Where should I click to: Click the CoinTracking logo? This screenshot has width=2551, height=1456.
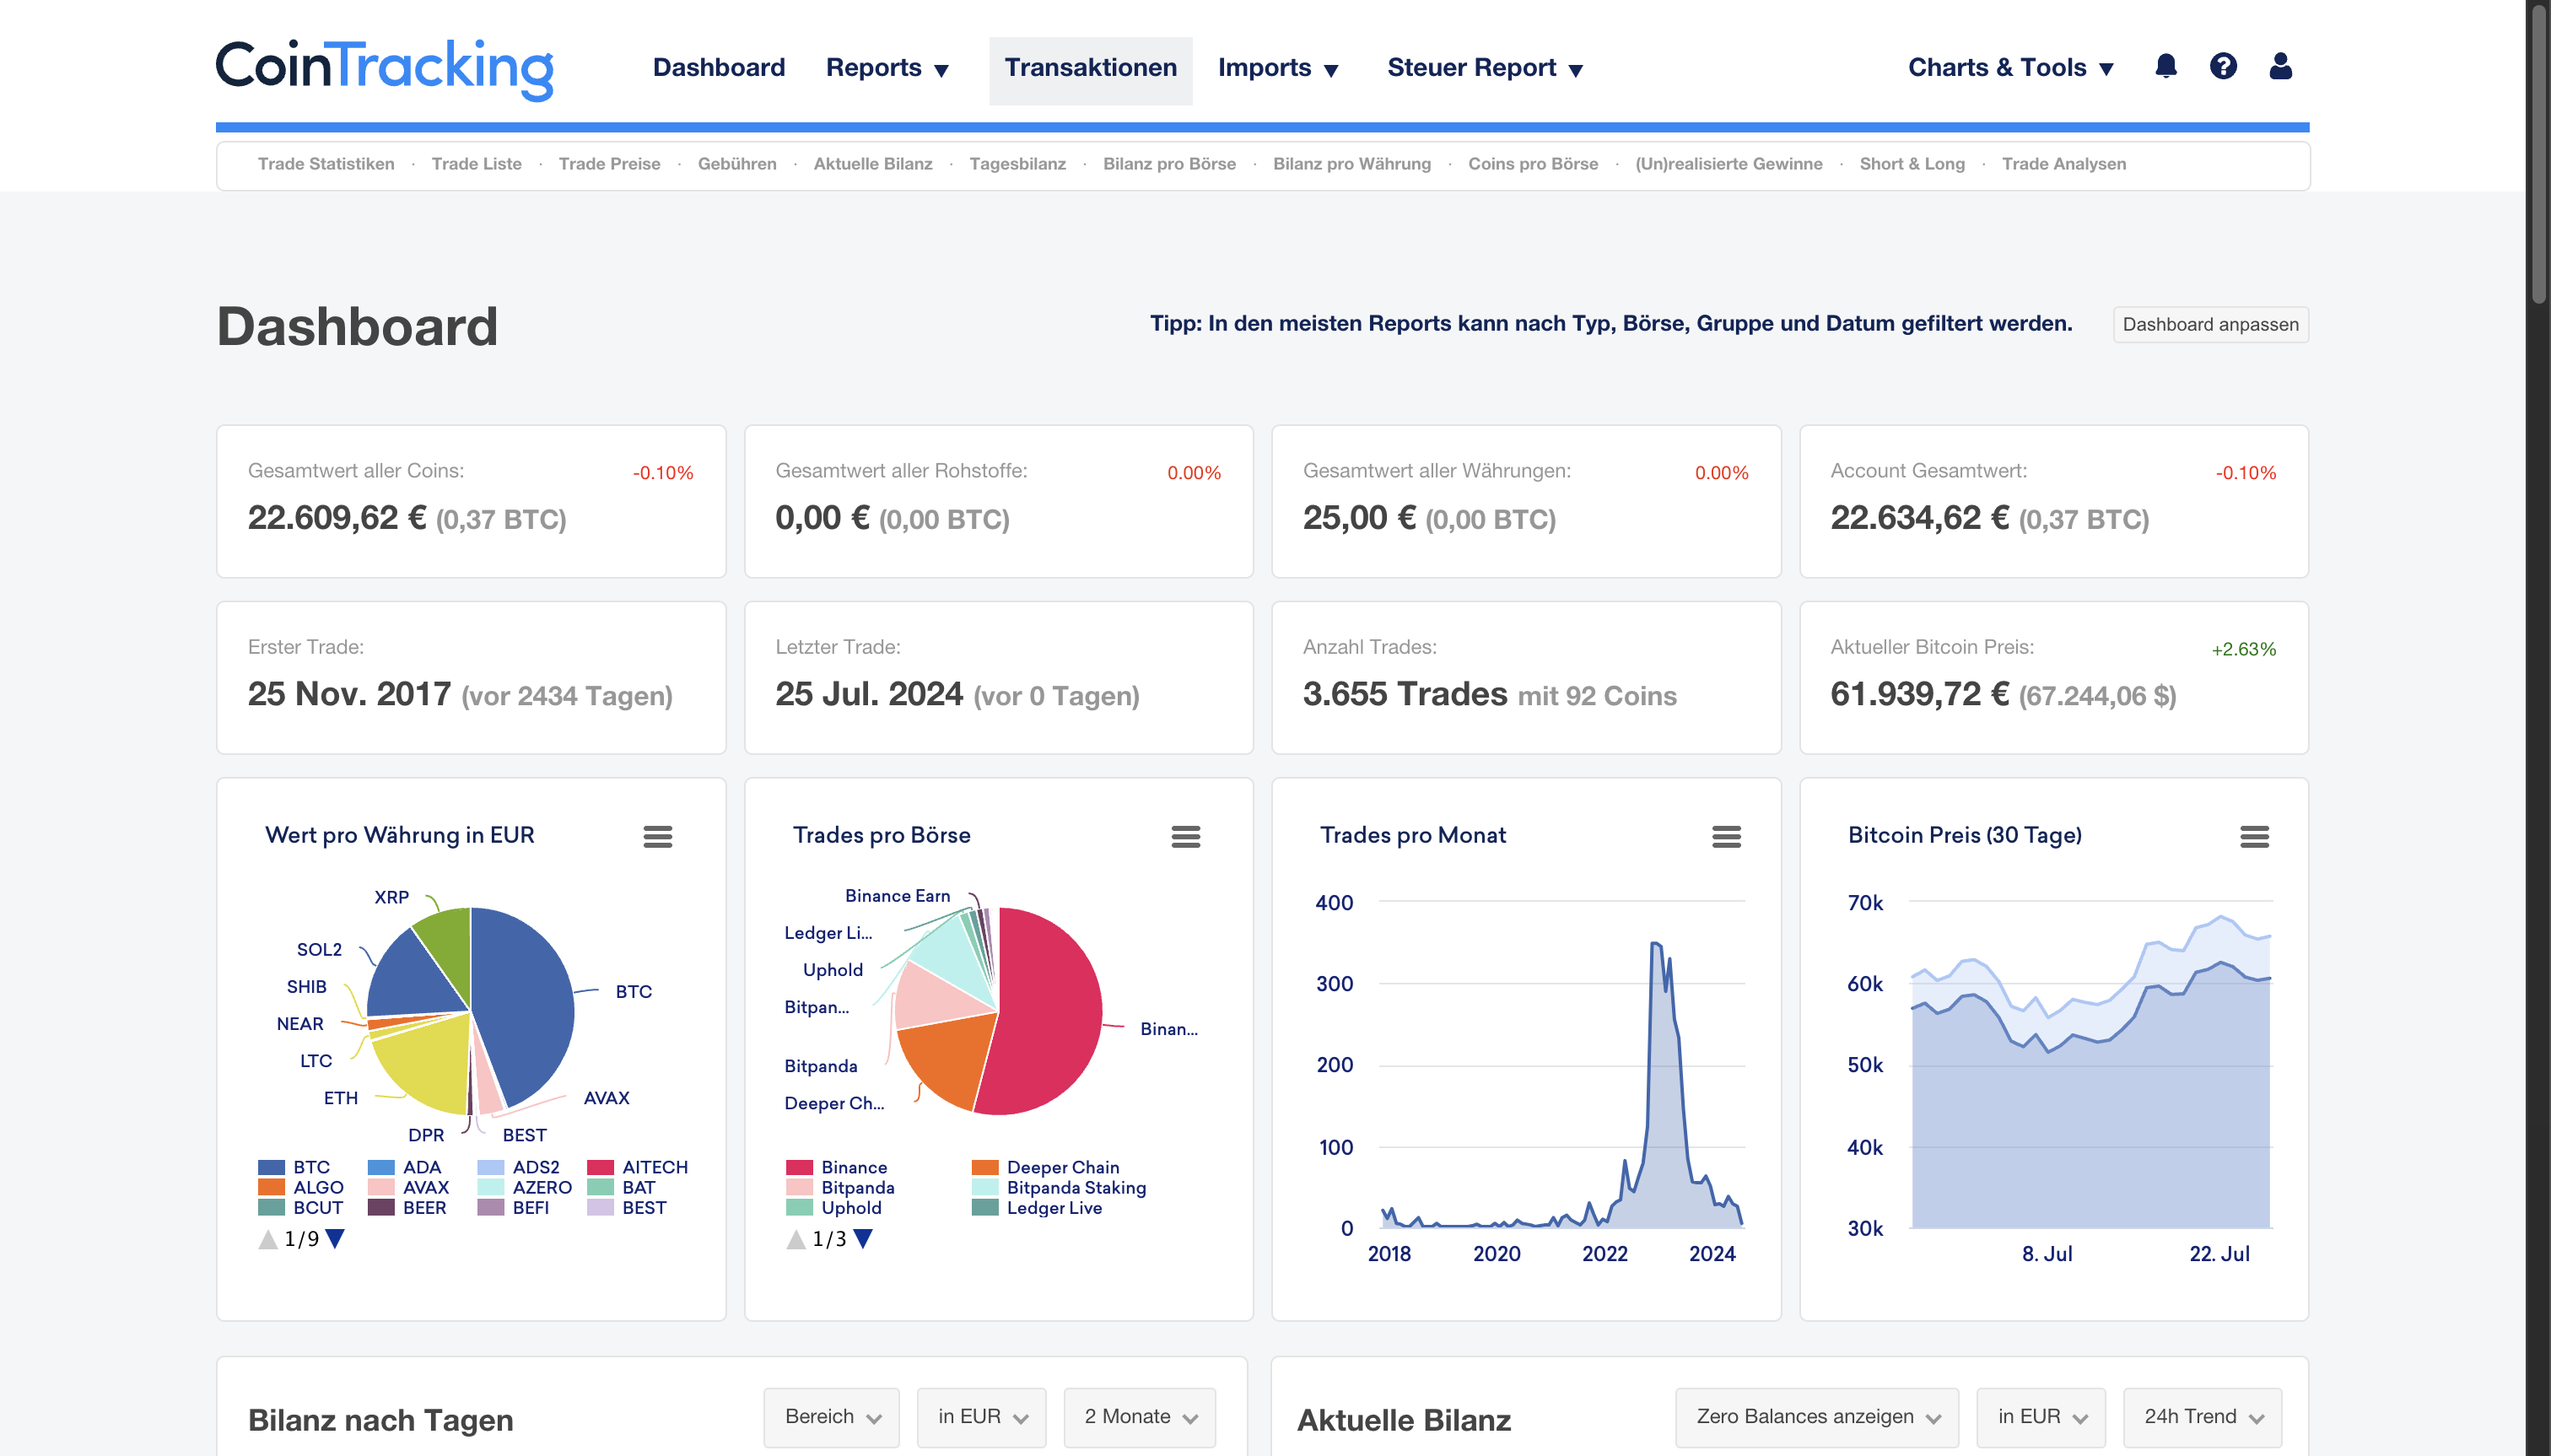384,69
